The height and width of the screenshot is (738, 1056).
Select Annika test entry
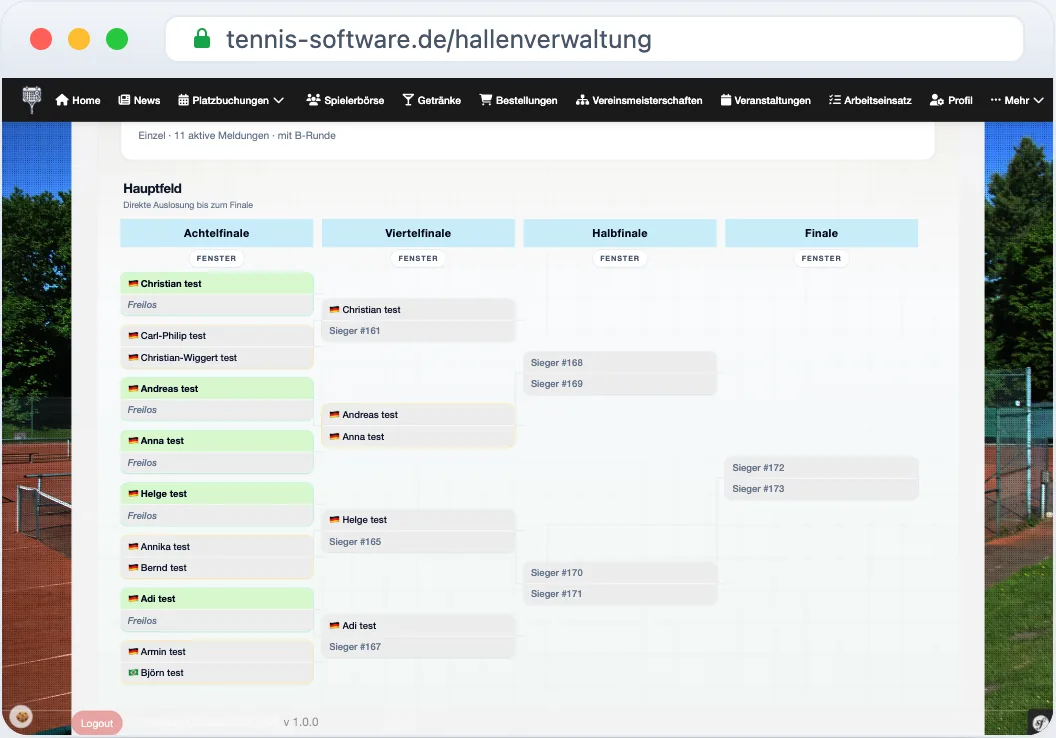[217, 547]
